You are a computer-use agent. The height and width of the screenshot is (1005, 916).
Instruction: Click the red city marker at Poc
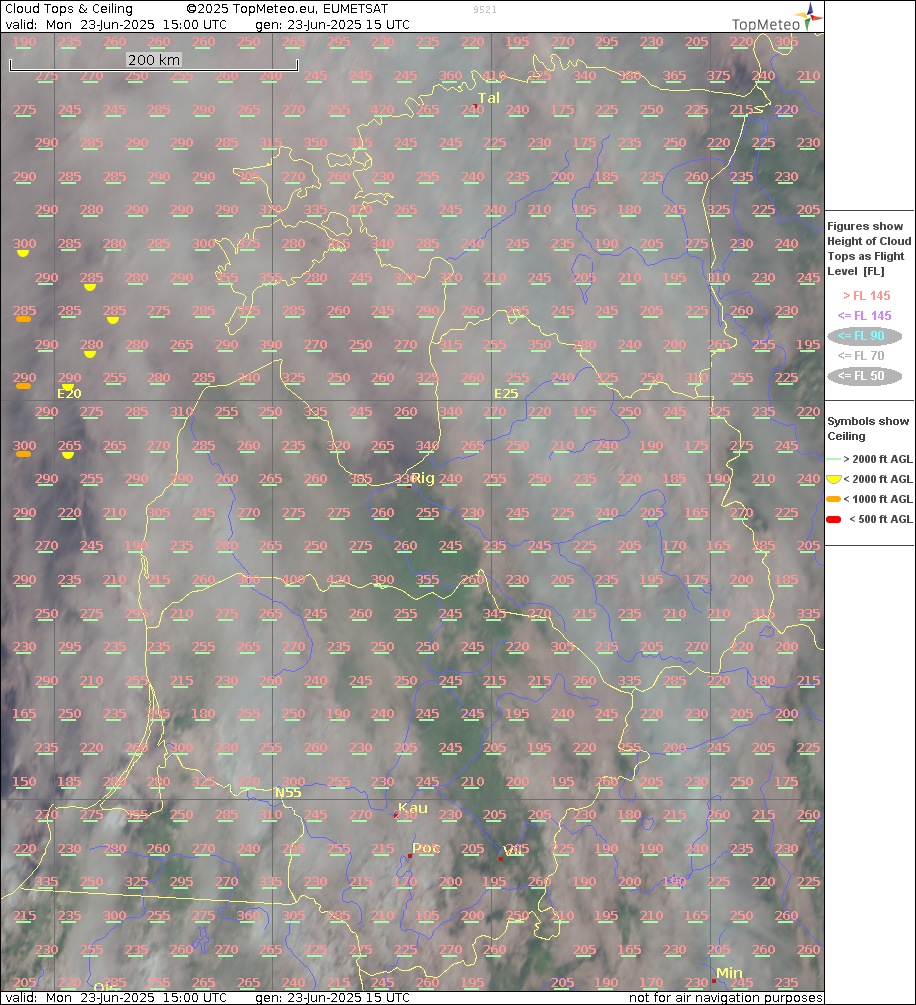click(410, 856)
